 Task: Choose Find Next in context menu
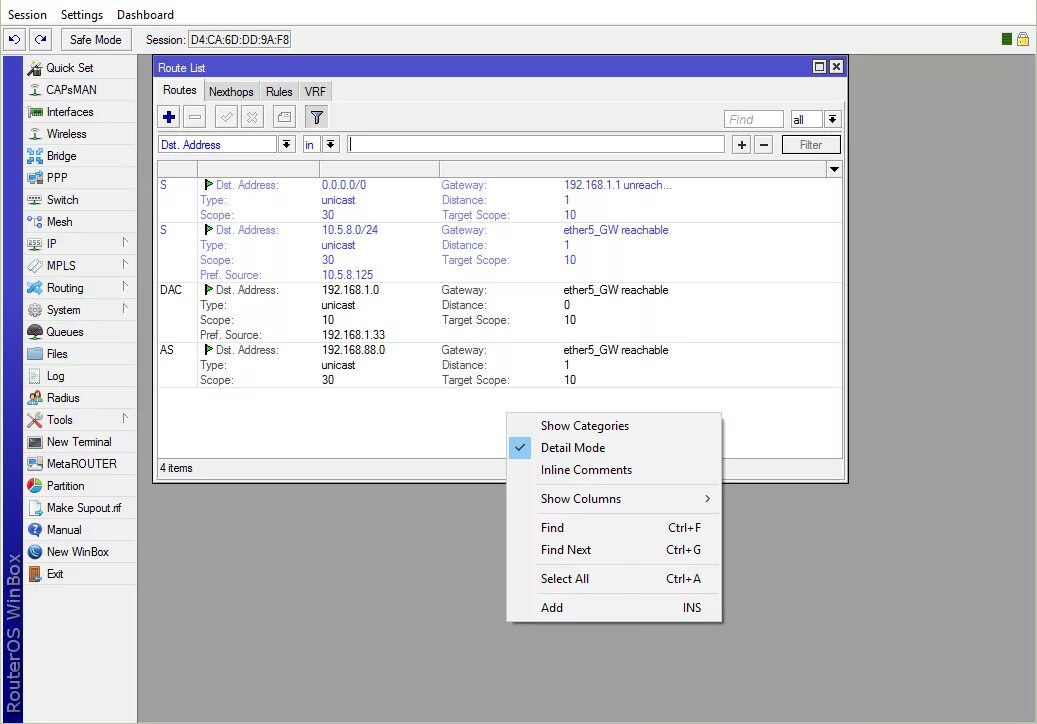click(614, 549)
